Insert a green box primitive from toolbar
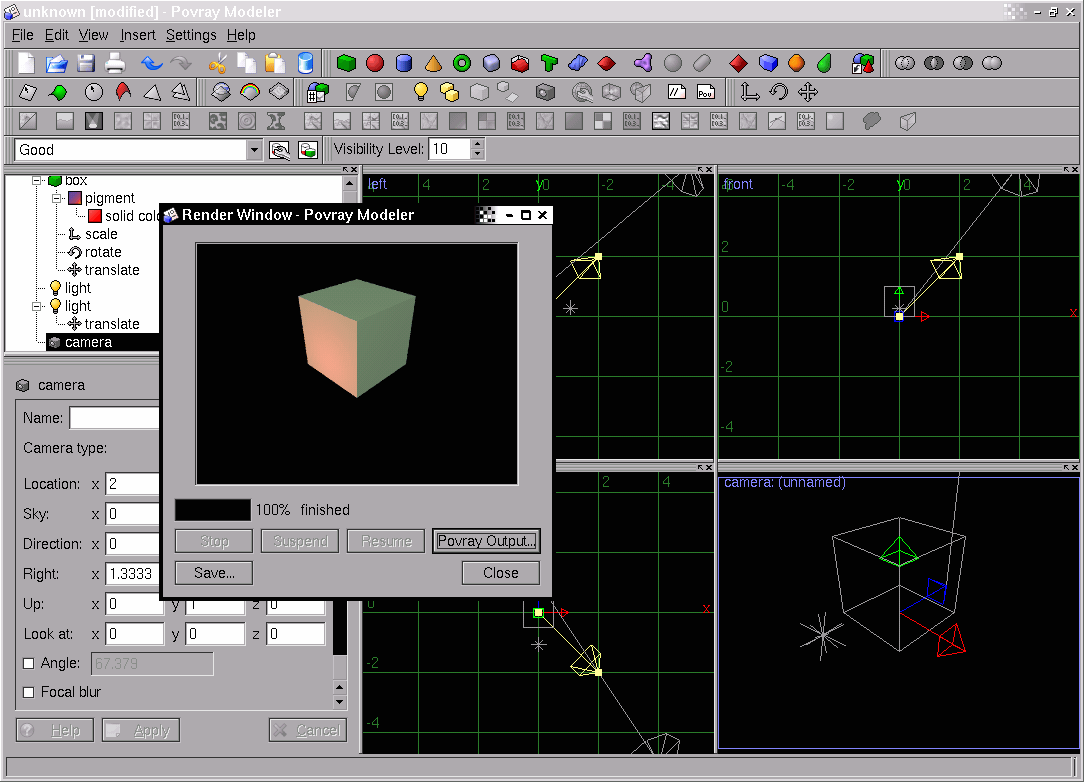Image resolution: width=1084 pixels, height=782 pixels. point(346,64)
